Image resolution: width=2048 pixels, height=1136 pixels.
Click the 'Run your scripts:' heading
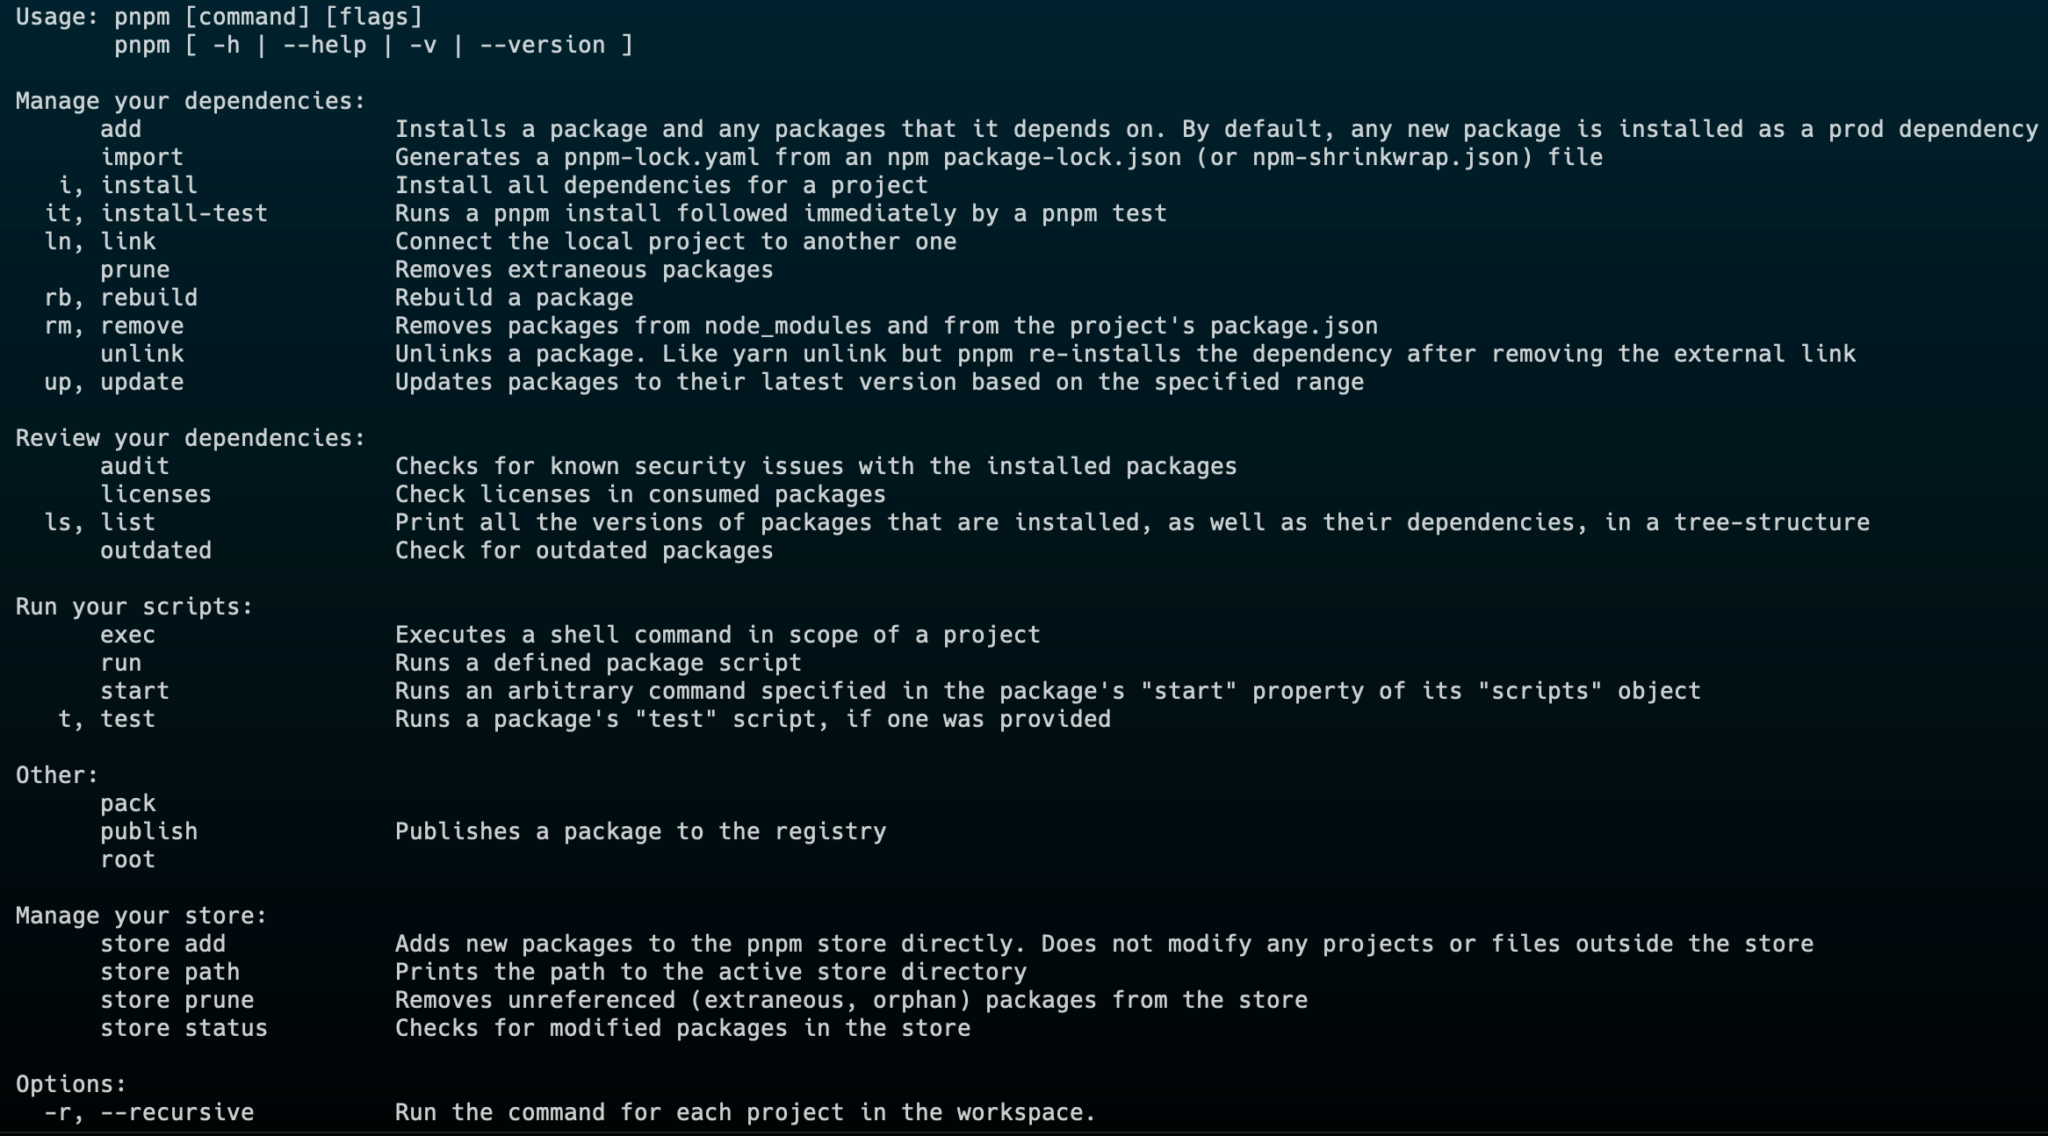(135, 607)
